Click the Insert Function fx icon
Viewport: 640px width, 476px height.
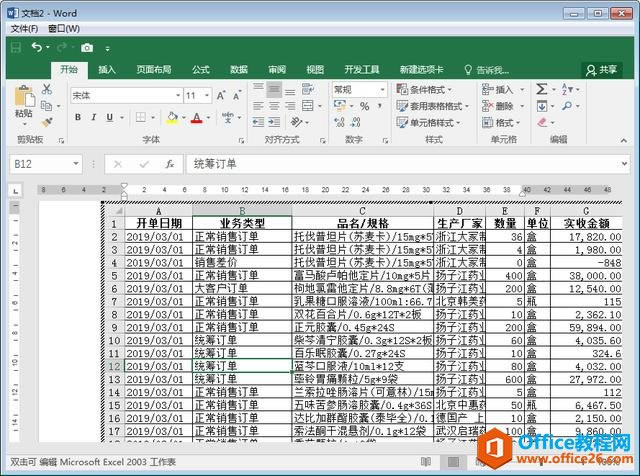[x=170, y=164]
